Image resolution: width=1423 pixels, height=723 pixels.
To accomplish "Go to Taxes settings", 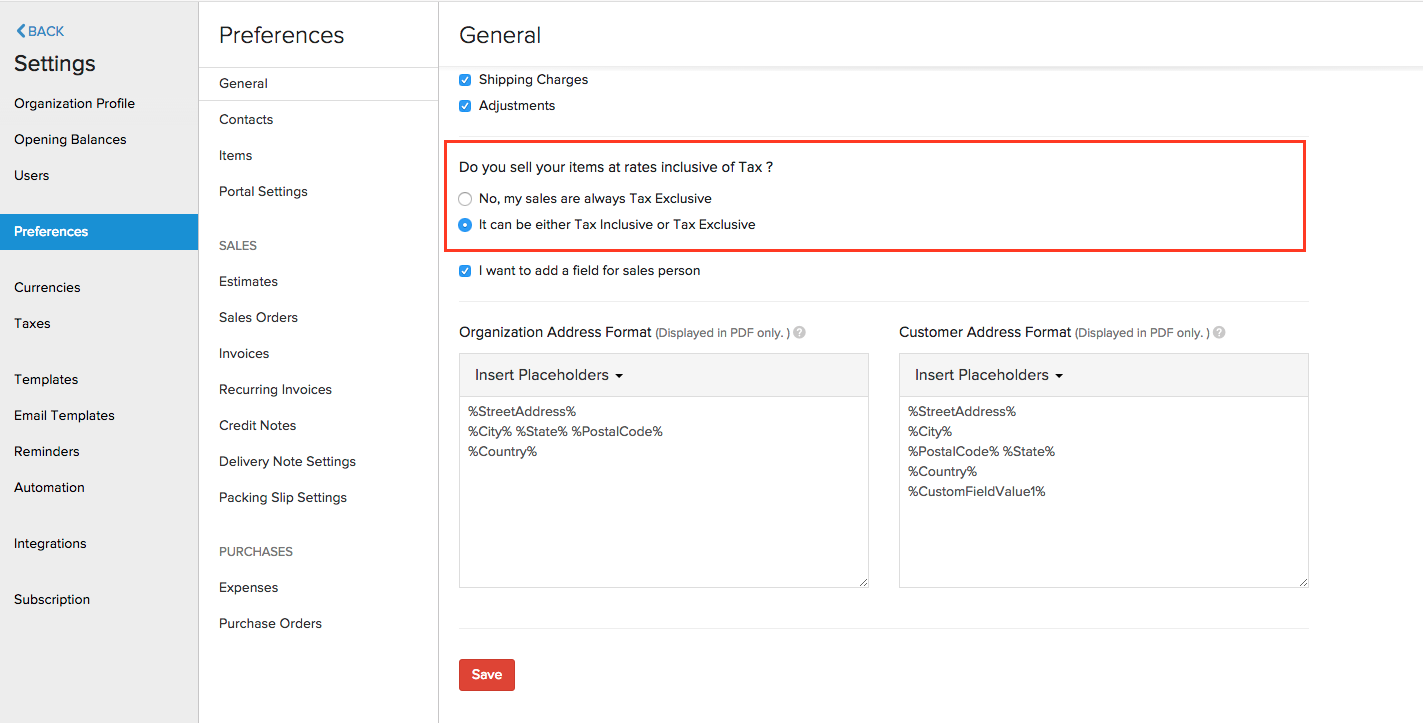I will click(32, 324).
